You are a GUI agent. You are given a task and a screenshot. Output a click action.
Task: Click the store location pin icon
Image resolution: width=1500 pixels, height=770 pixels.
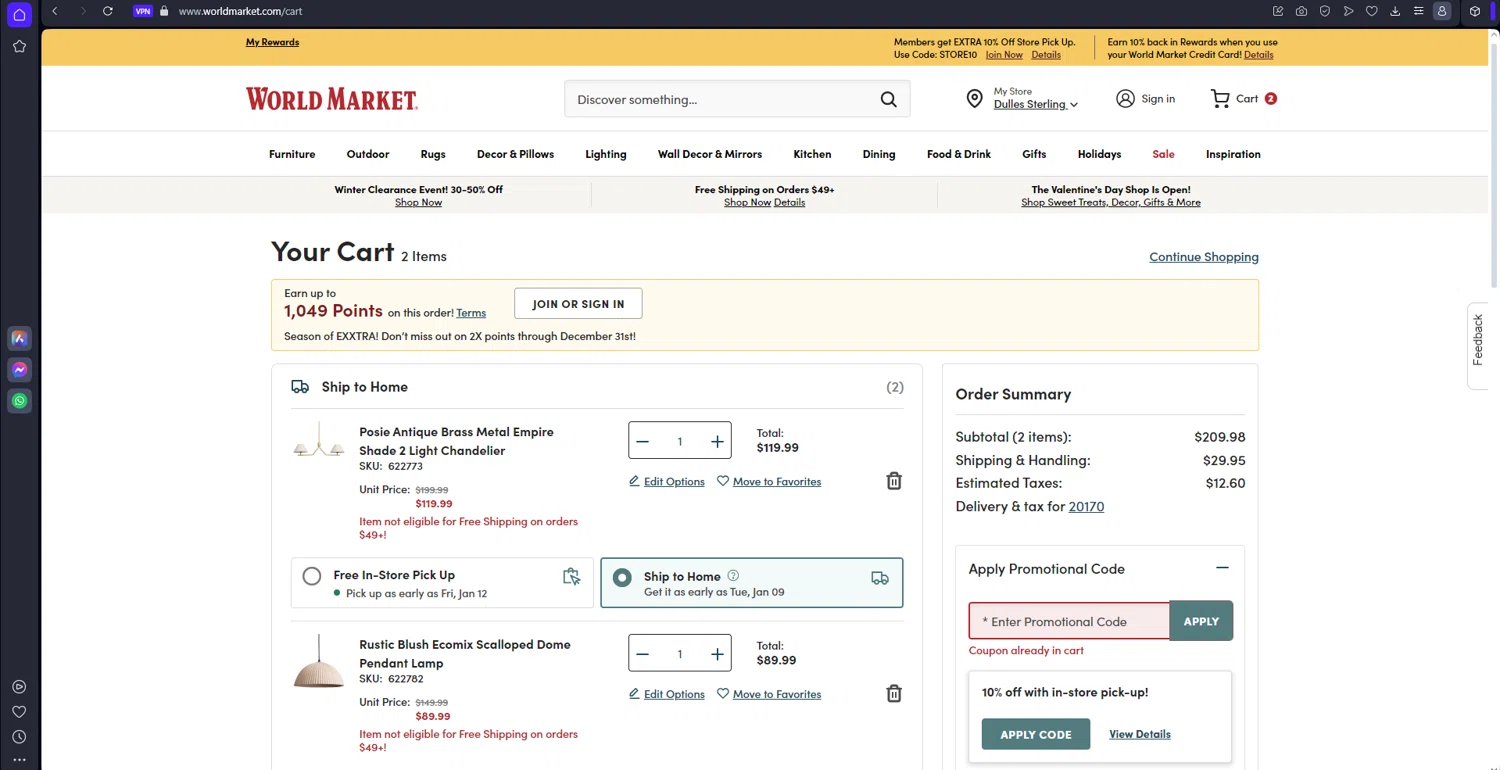coord(974,98)
